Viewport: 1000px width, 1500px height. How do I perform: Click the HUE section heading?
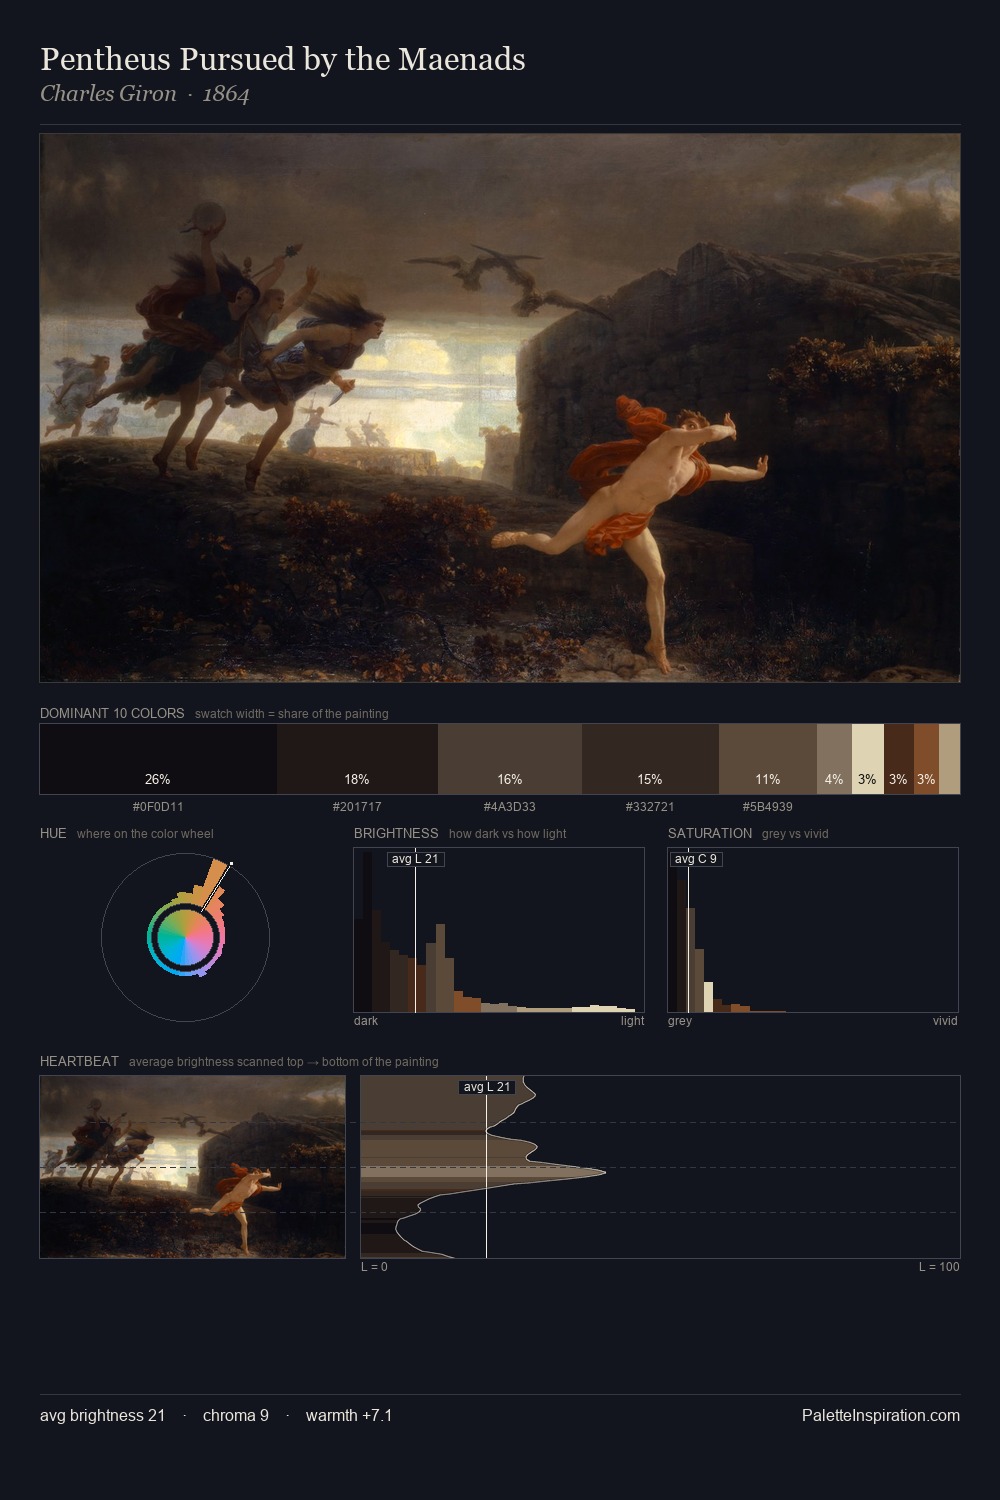click(53, 833)
